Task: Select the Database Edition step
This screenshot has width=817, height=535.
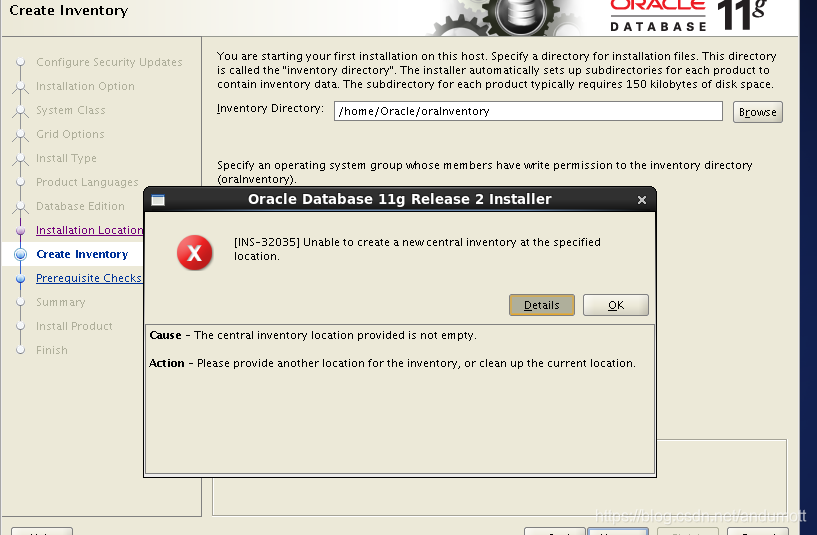Action: (80, 206)
